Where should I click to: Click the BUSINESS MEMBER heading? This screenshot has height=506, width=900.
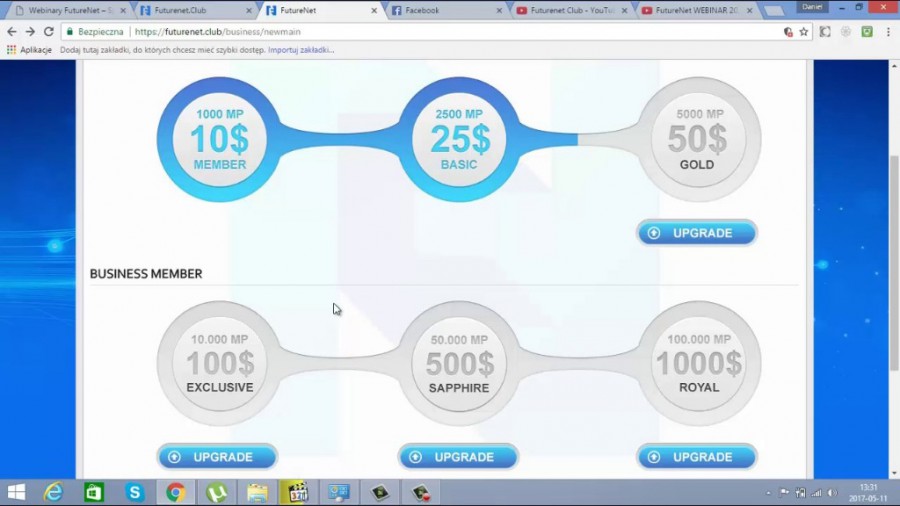146,274
